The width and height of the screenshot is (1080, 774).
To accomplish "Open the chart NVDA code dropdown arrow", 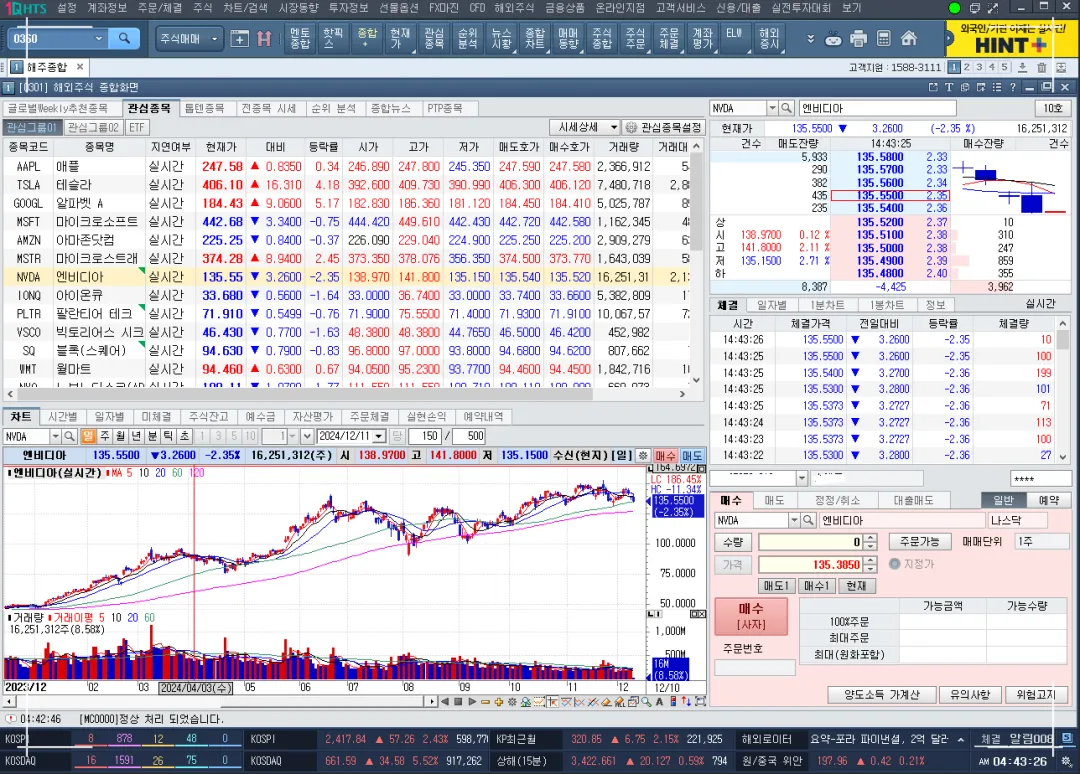I will coord(54,437).
